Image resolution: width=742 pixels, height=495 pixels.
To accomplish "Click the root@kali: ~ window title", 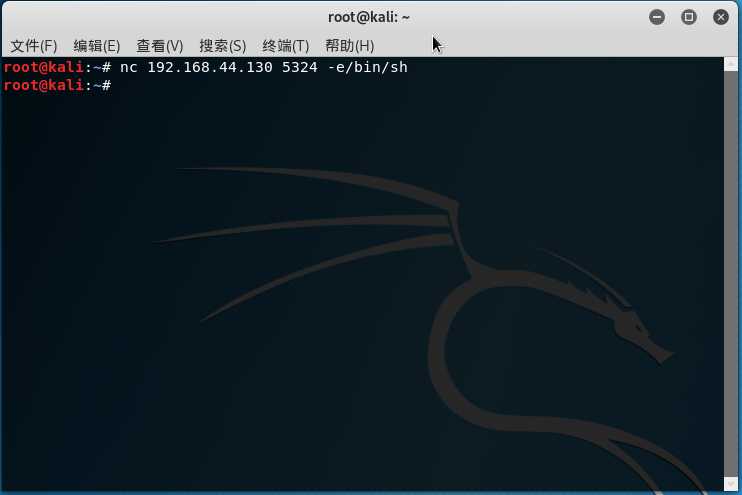I will coord(369,17).
